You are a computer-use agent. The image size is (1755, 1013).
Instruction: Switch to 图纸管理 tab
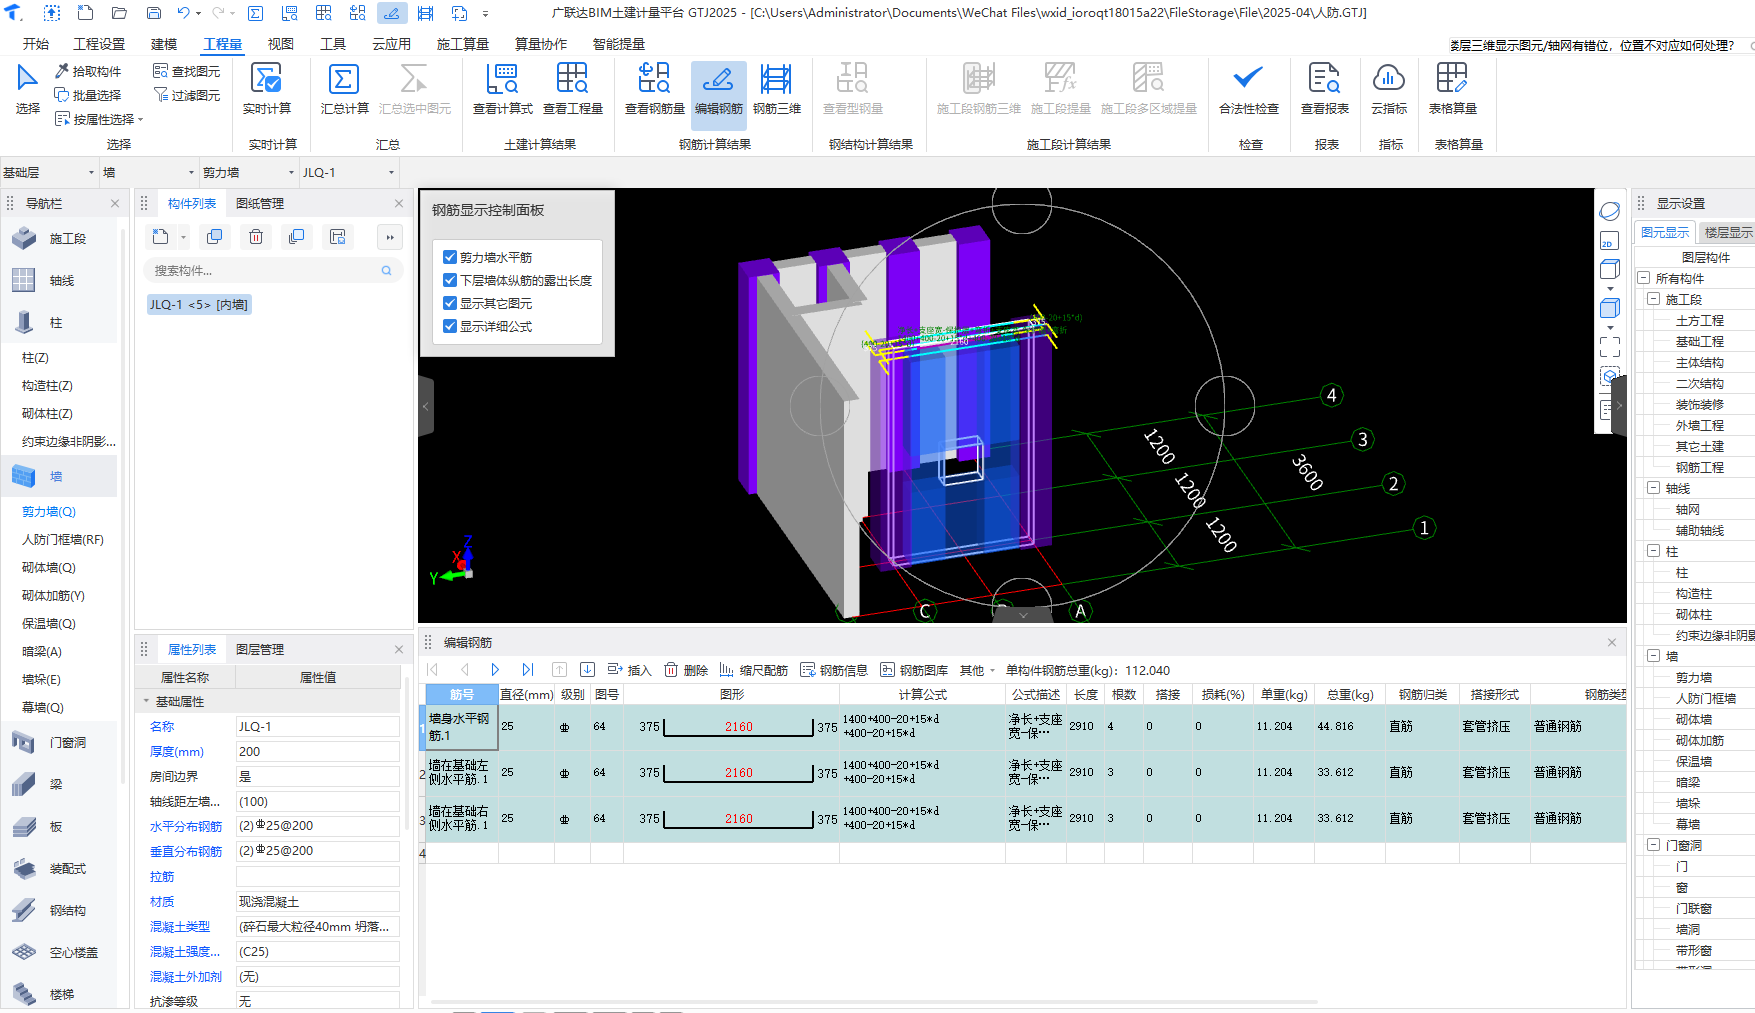(x=260, y=203)
